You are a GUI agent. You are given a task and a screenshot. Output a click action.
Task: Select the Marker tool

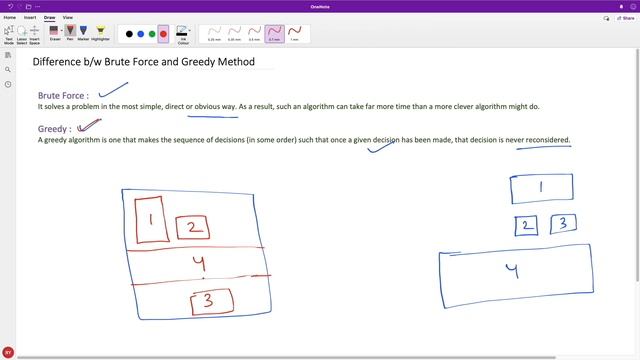click(83, 33)
